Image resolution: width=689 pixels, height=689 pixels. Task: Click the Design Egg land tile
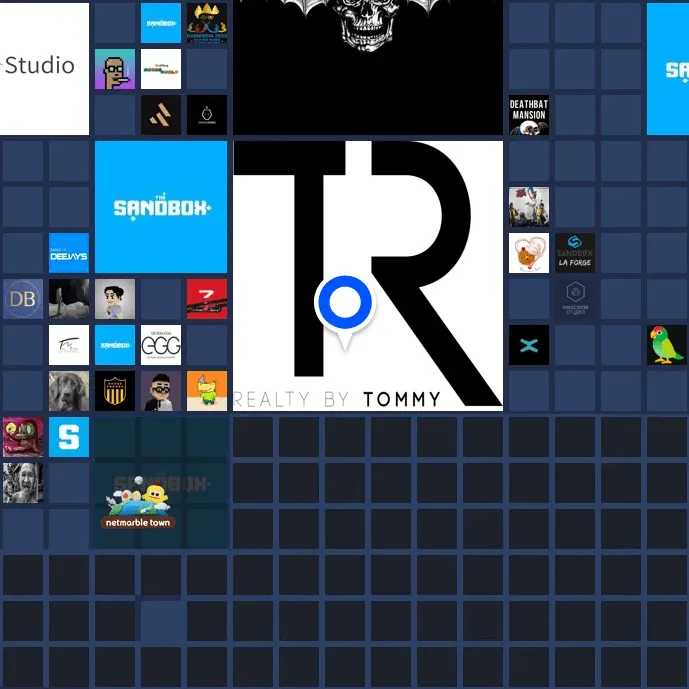coord(161,345)
